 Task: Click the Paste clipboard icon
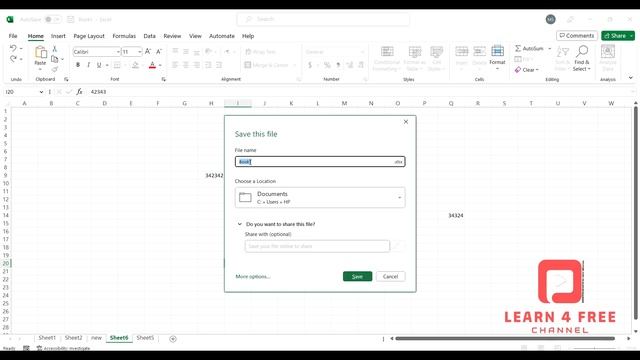[40, 52]
